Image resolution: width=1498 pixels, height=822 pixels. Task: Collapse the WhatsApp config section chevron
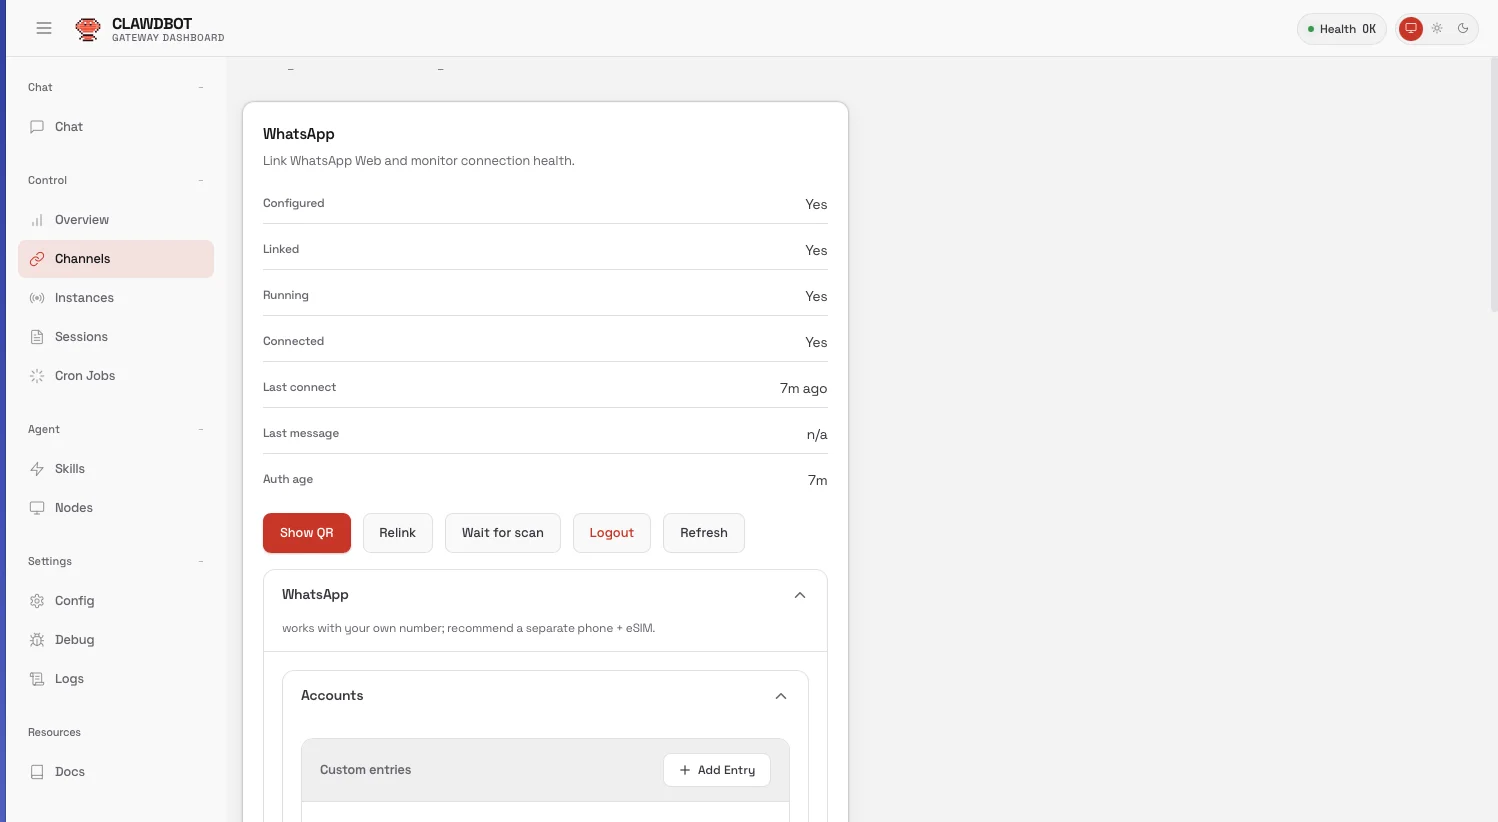800,595
